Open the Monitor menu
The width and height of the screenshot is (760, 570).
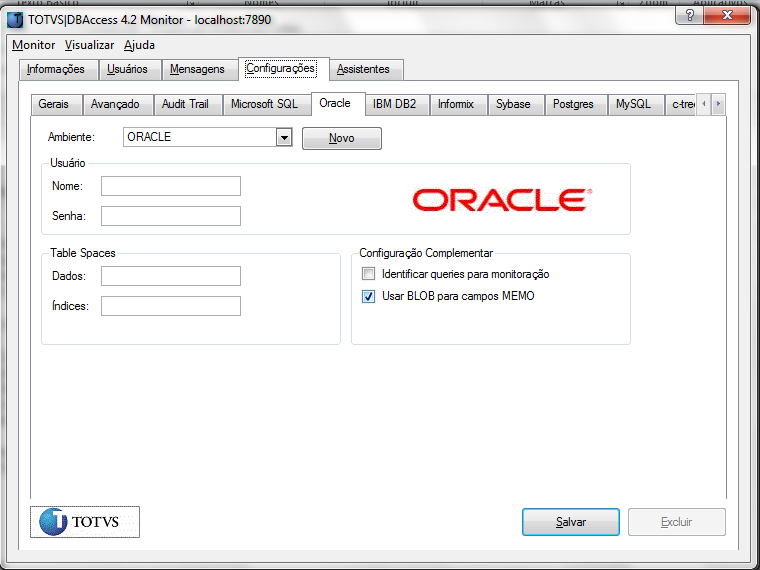(33, 45)
